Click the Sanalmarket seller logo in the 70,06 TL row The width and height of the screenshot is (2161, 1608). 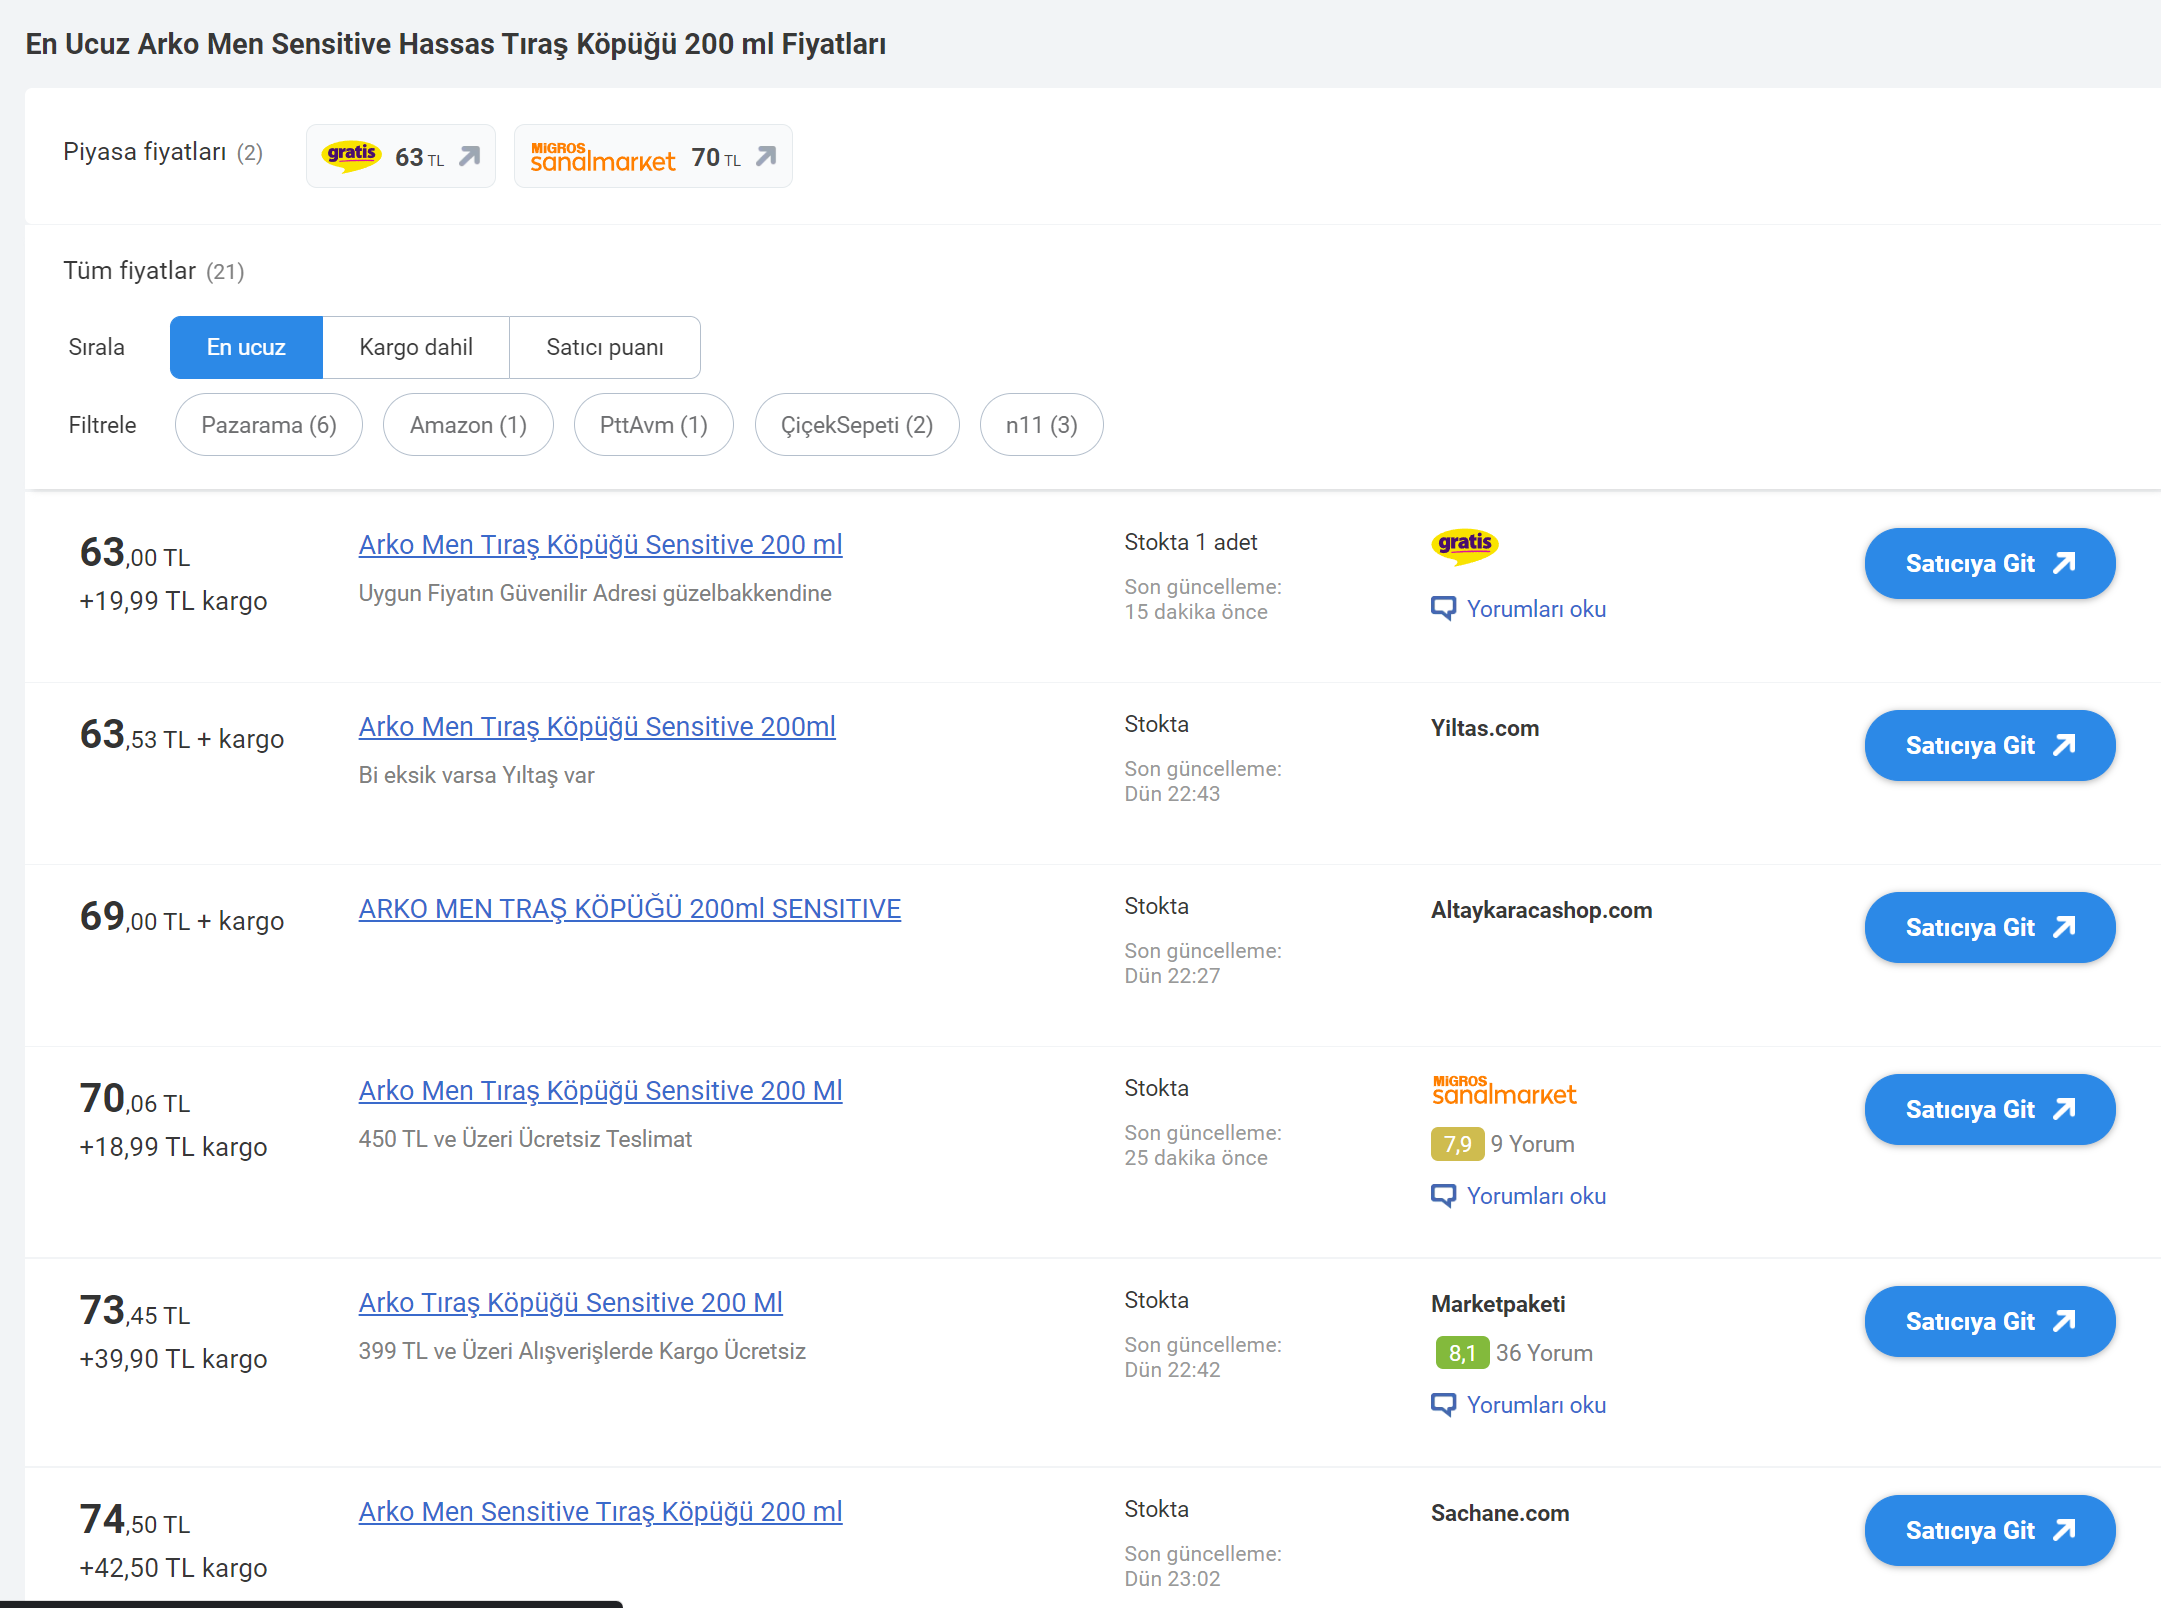(x=1504, y=1090)
